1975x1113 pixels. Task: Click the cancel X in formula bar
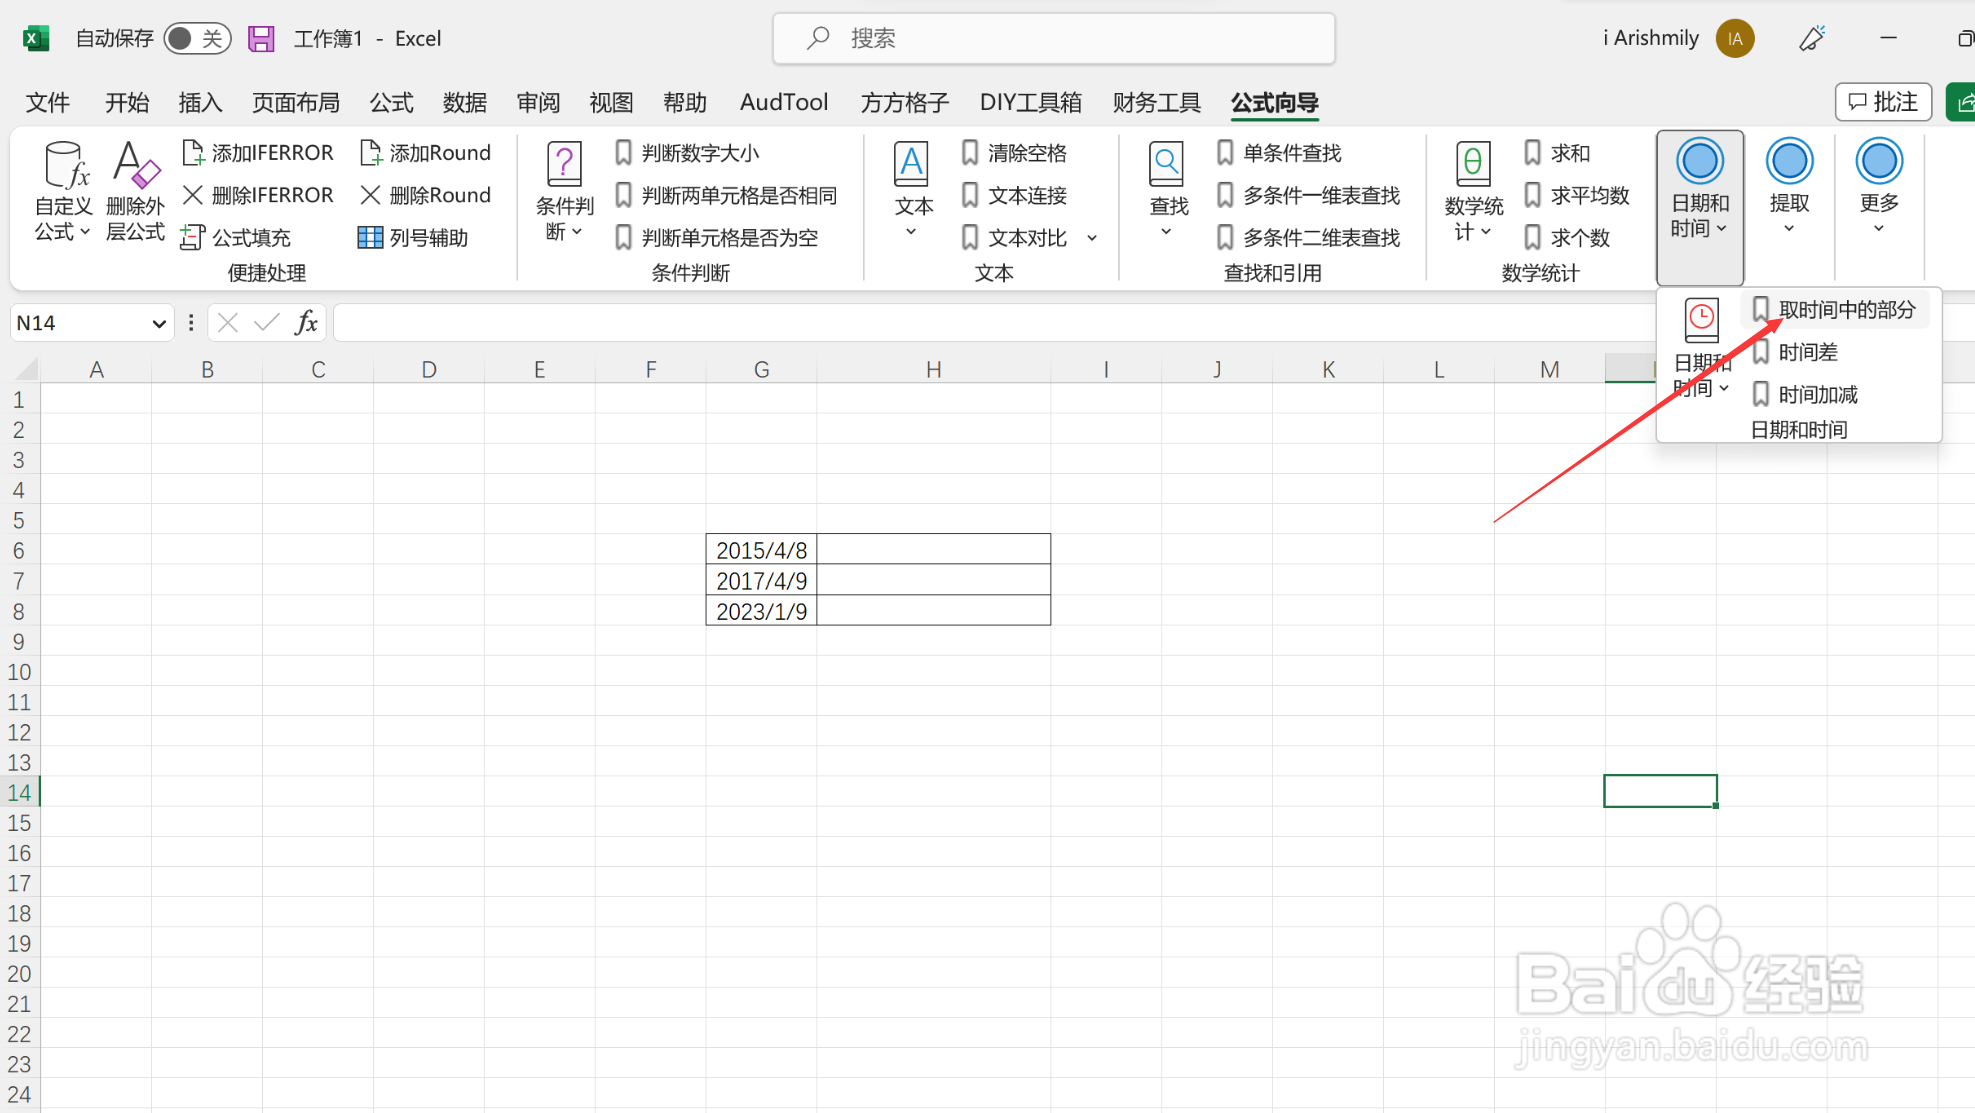[228, 322]
